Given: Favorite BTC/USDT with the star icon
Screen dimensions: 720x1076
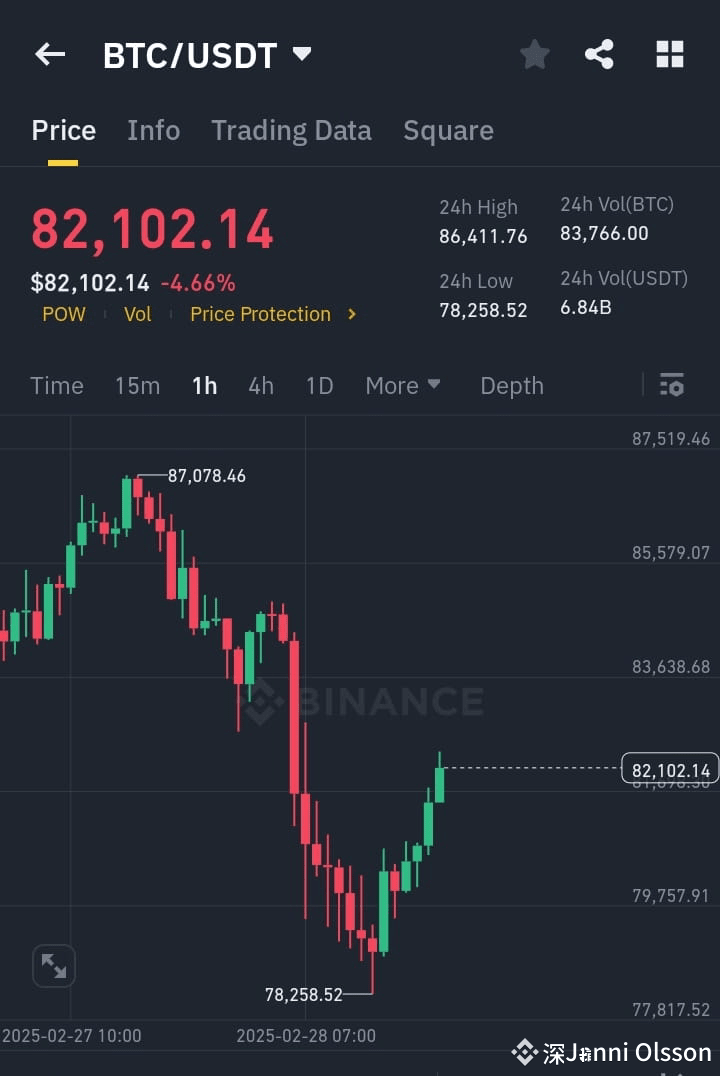Looking at the screenshot, I should pos(534,55).
